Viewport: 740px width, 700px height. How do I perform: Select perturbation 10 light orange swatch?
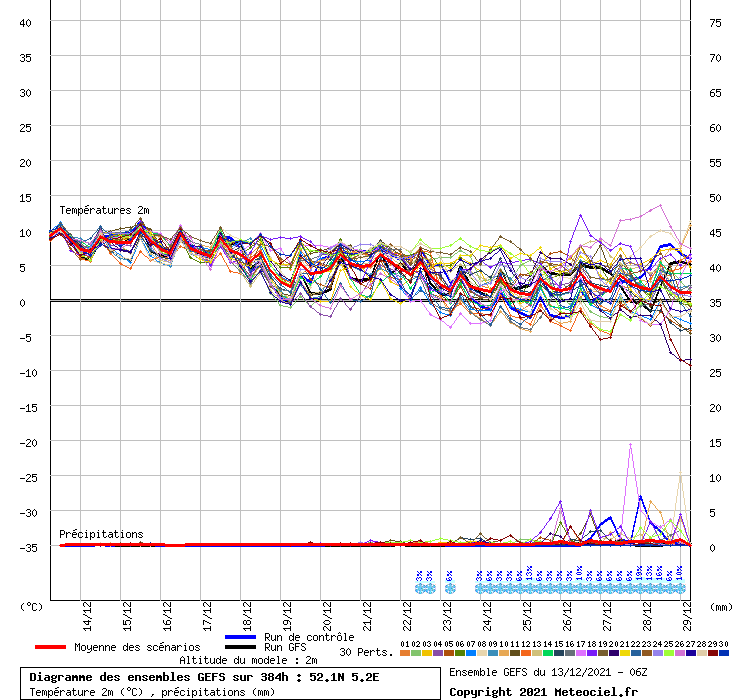click(504, 653)
